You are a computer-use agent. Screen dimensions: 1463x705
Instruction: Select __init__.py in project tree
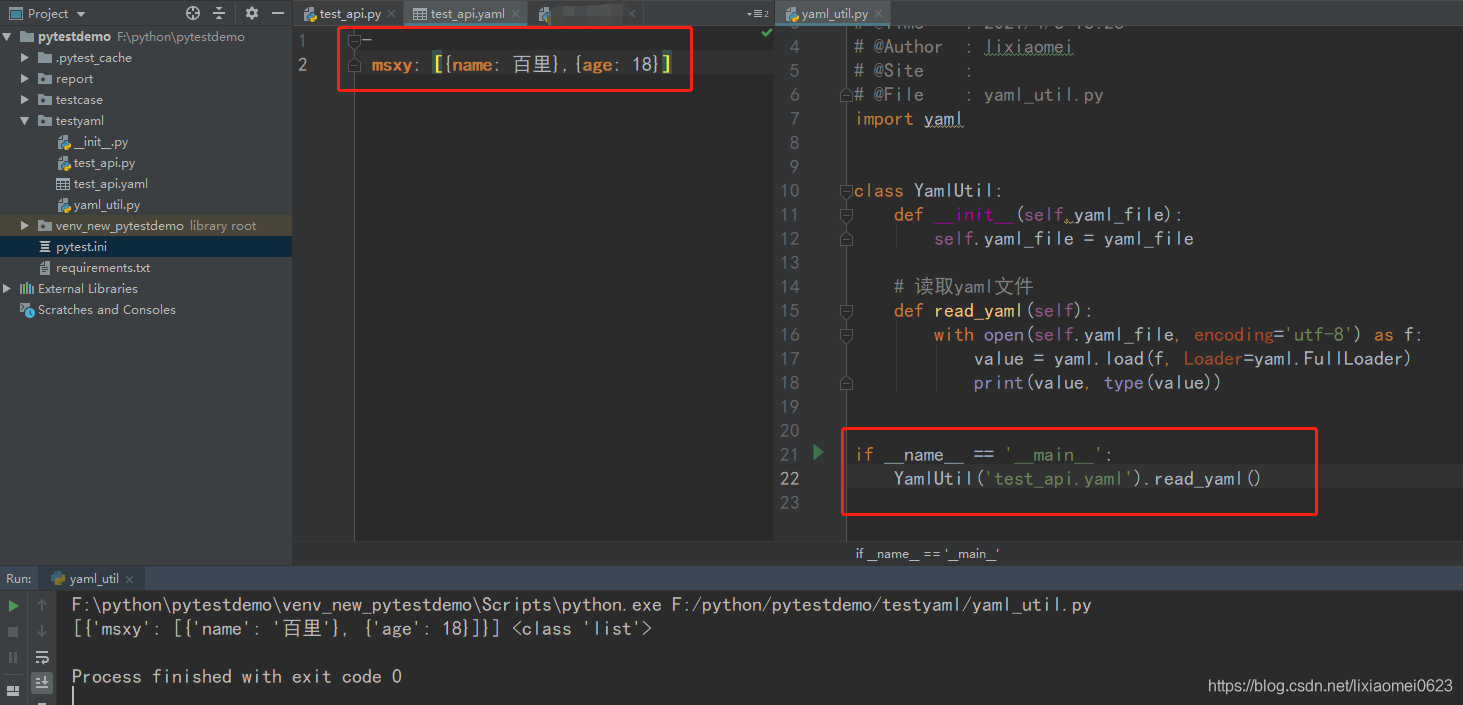pyautogui.click(x=101, y=142)
